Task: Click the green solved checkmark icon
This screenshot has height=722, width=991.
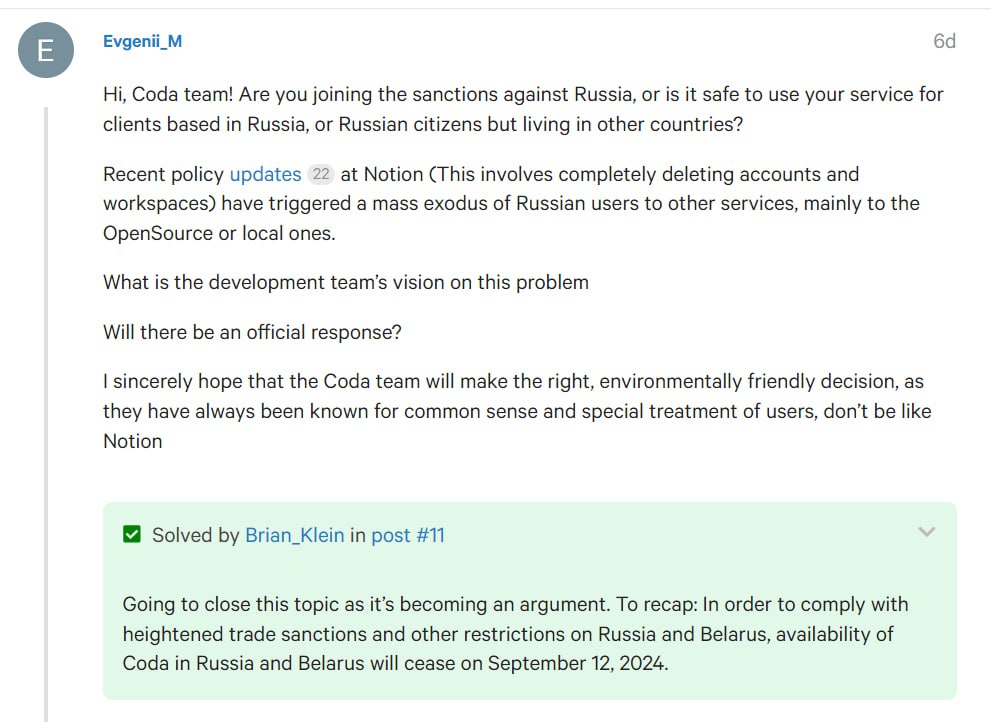Action: point(131,535)
